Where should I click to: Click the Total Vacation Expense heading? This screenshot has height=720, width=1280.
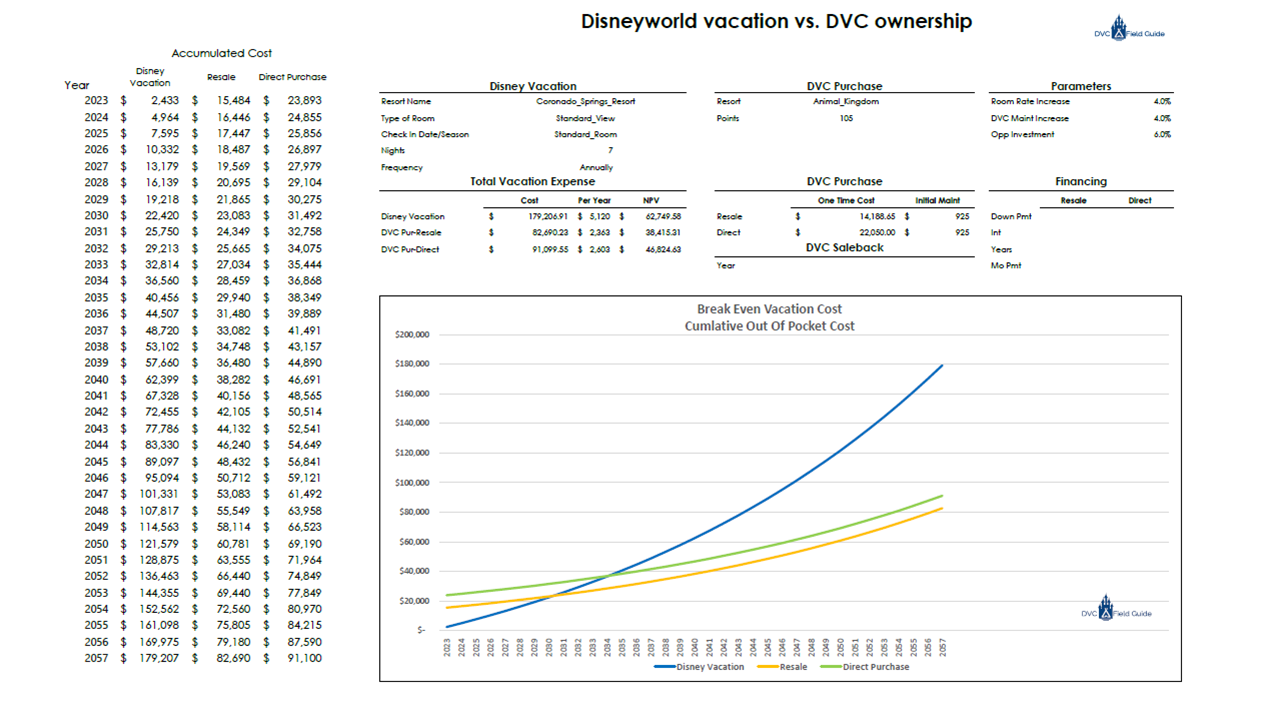point(533,182)
